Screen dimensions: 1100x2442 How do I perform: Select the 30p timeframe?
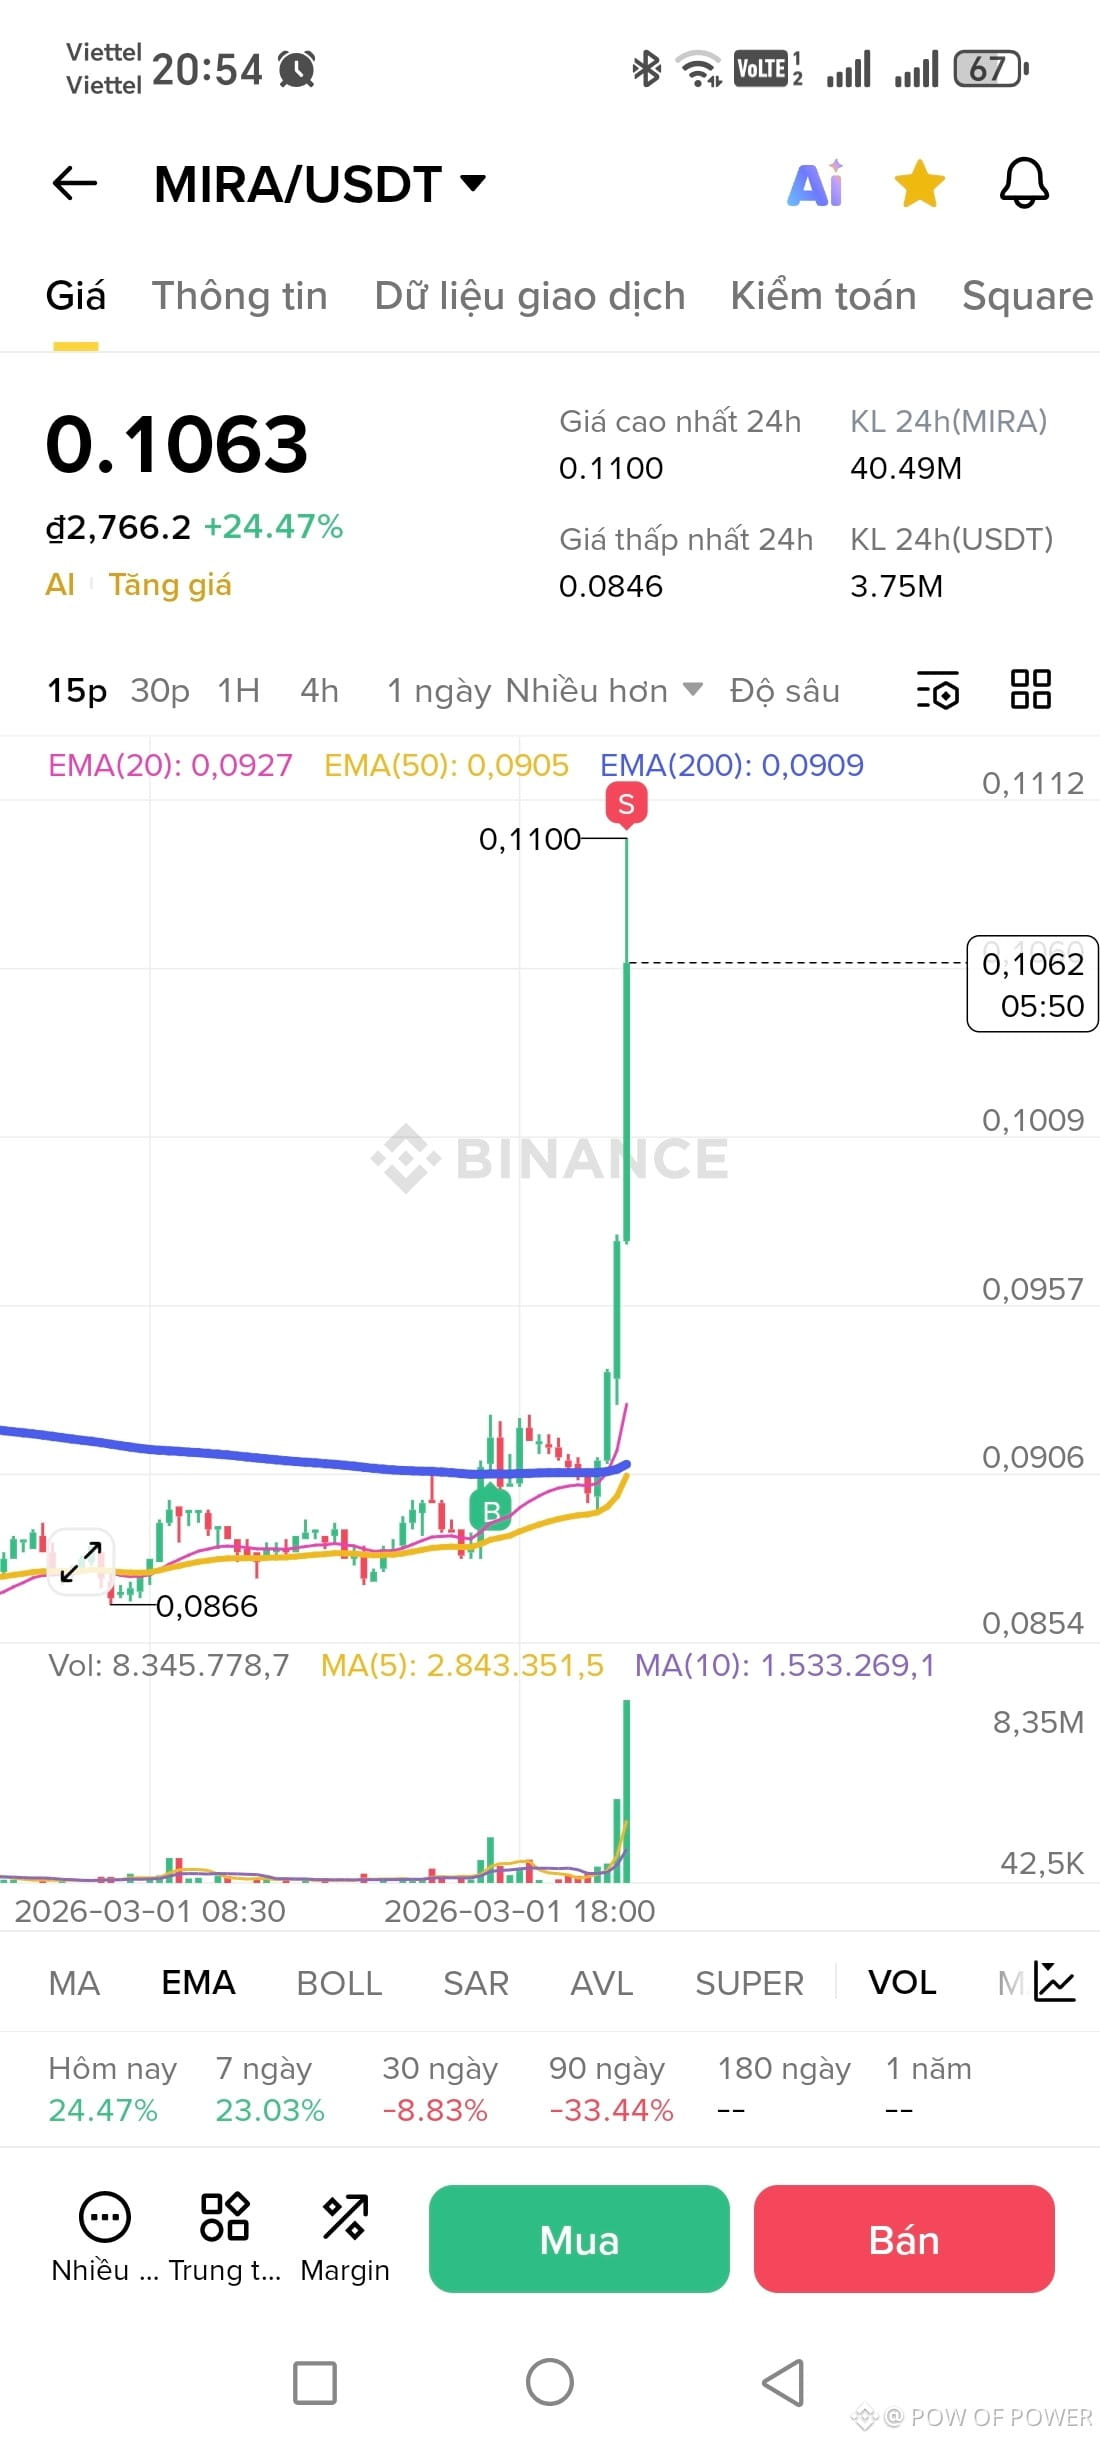coord(160,690)
